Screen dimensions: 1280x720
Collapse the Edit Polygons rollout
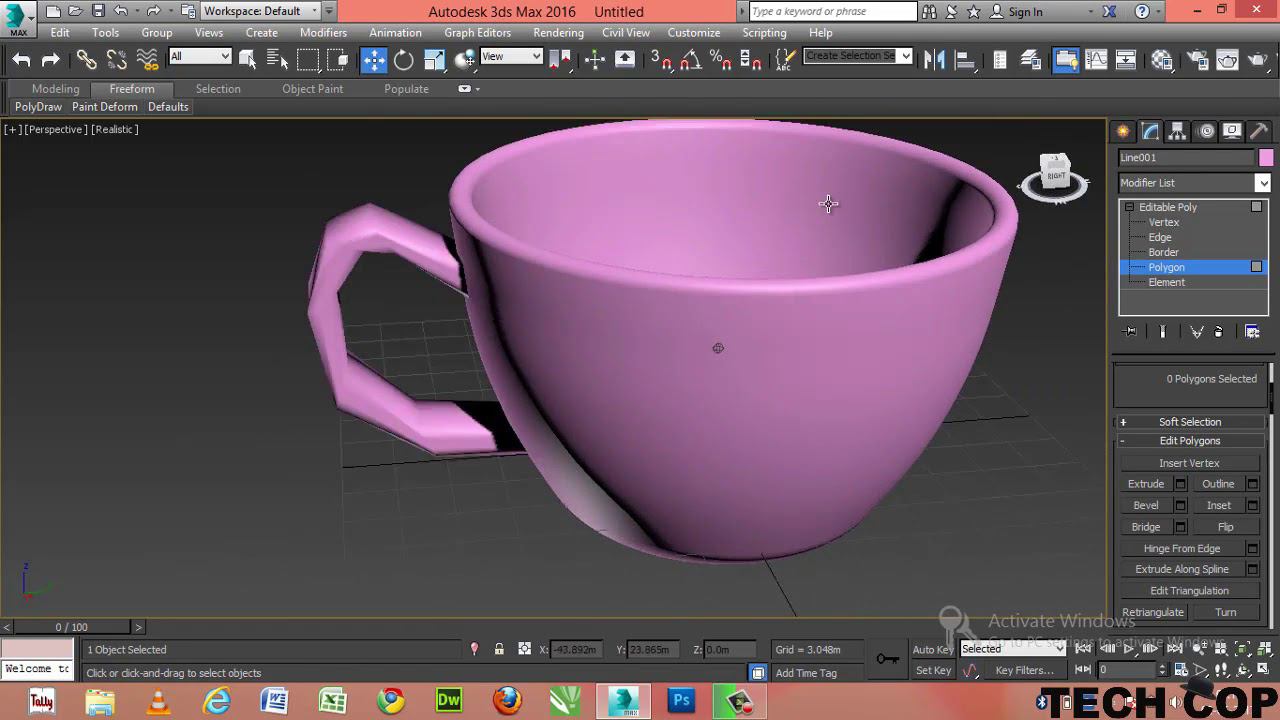coord(1190,441)
